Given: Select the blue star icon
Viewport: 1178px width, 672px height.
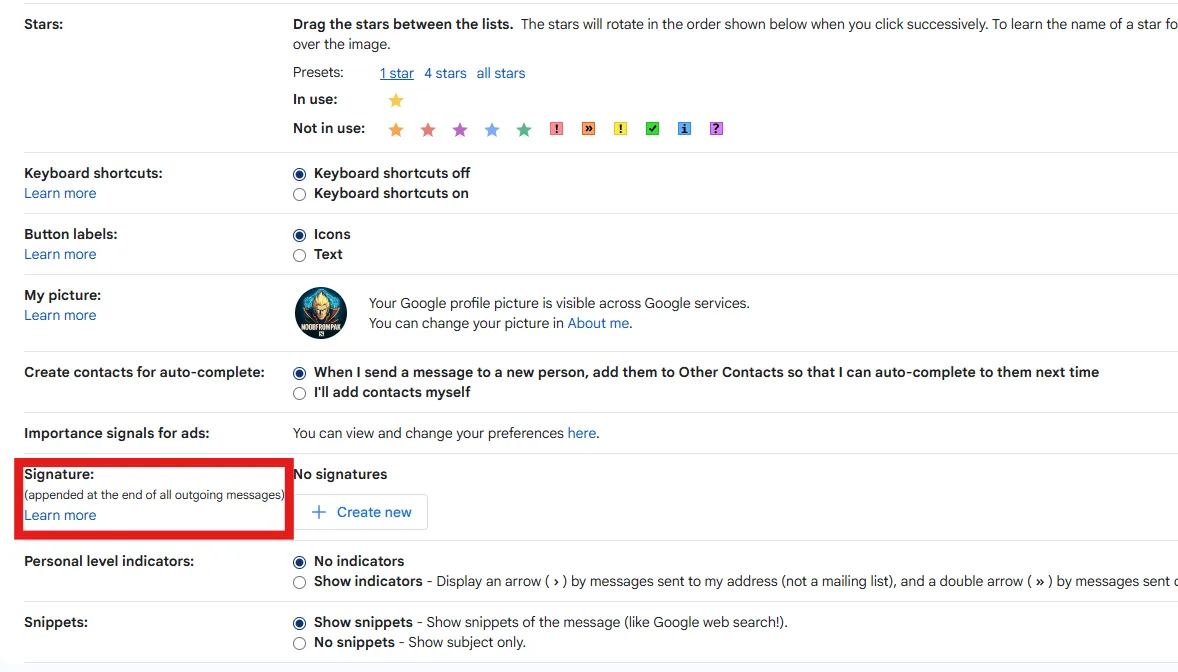Looking at the screenshot, I should coord(492,128).
